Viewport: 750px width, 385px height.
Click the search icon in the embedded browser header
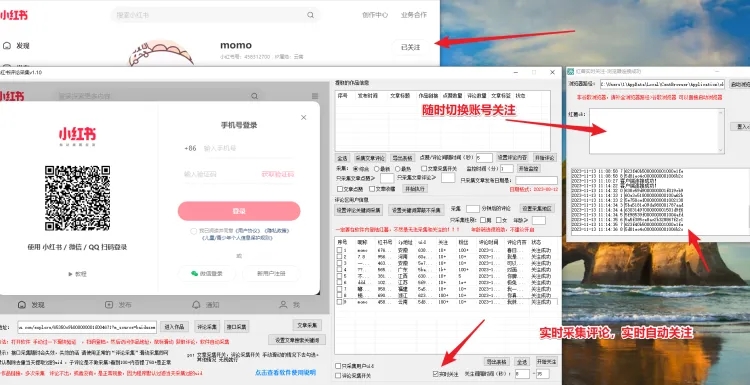[x=254, y=96]
